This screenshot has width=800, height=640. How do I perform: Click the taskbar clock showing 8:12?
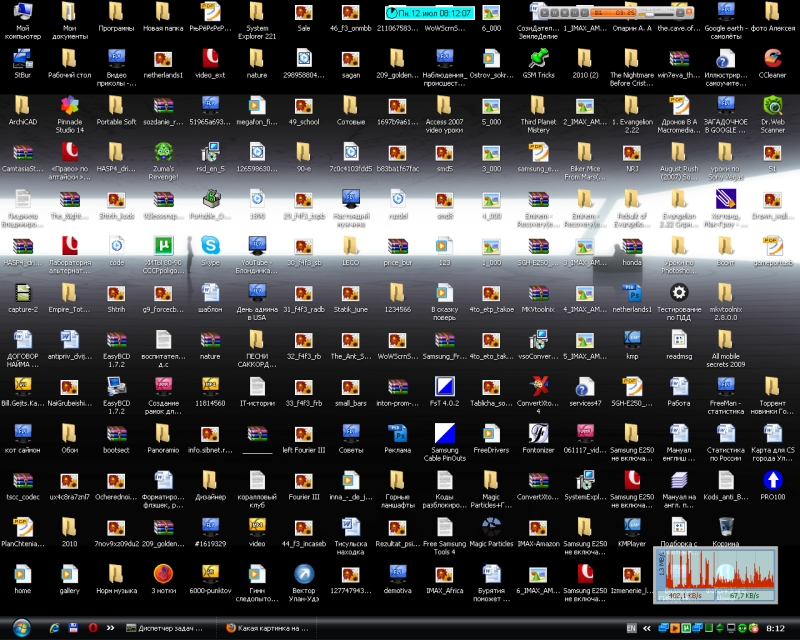[775, 628]
